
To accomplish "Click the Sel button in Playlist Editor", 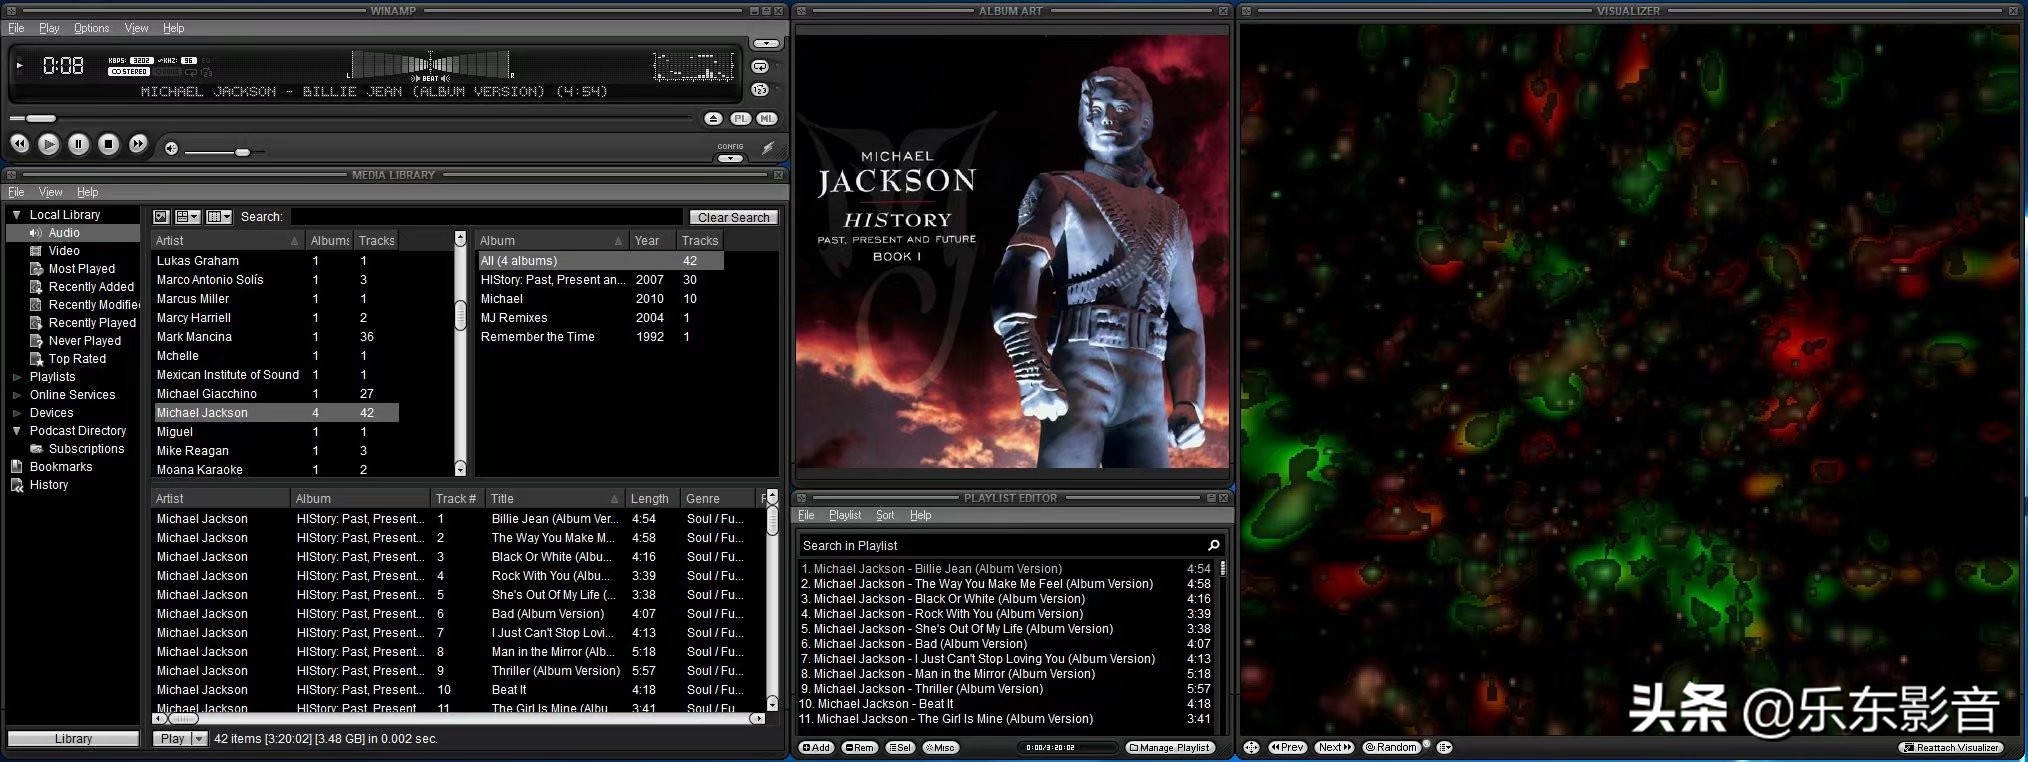I will (900, 747).
